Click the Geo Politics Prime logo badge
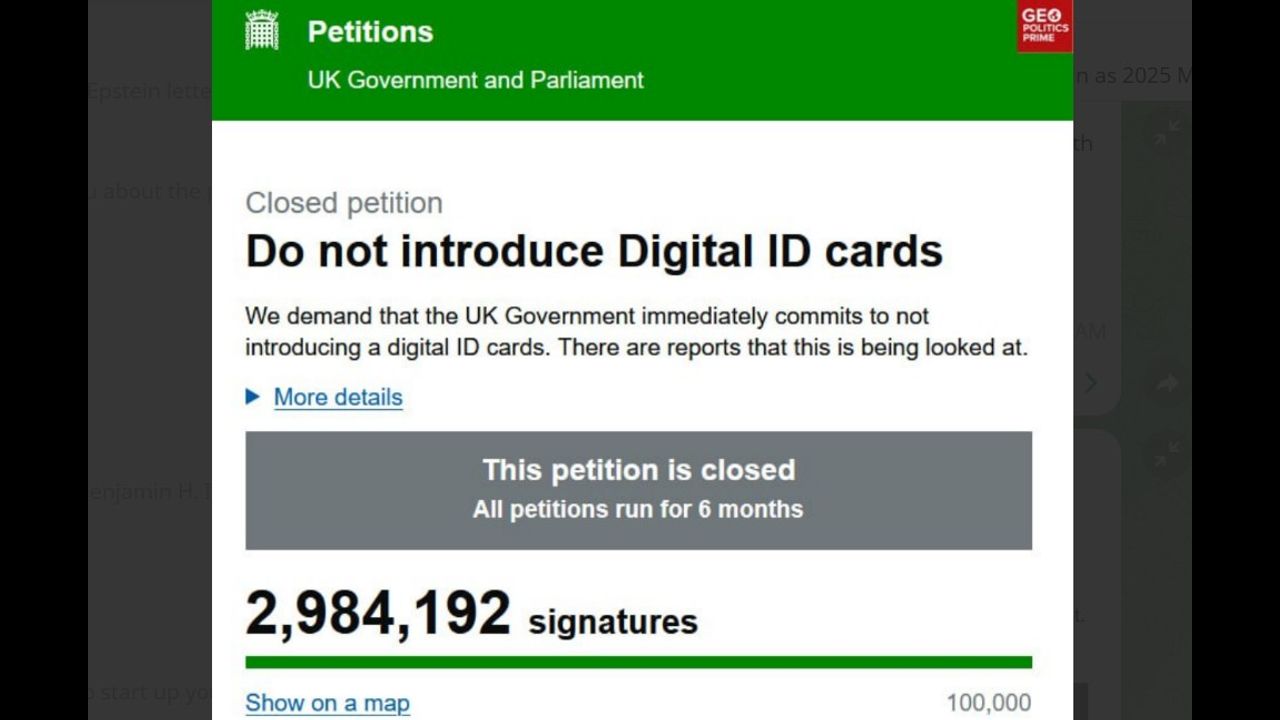 tap(1044, 26)
